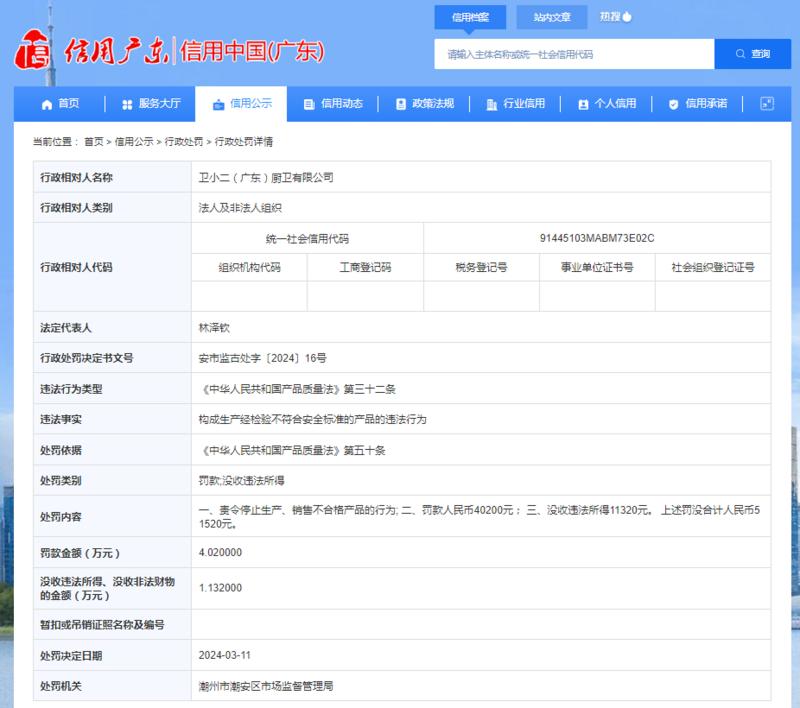800x708 pixels.
Task: Click the 第五十条 penalty basis value
Action: click(x=292, y=450)
